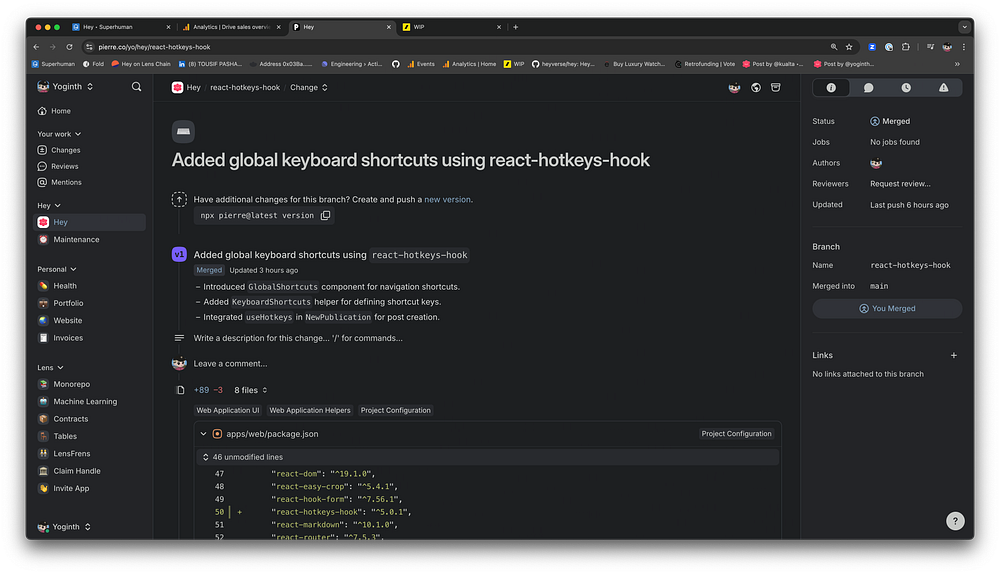The height and width of the screenshot is (574, 1000).
Task: Click the new version link
Action: point(447,199)
